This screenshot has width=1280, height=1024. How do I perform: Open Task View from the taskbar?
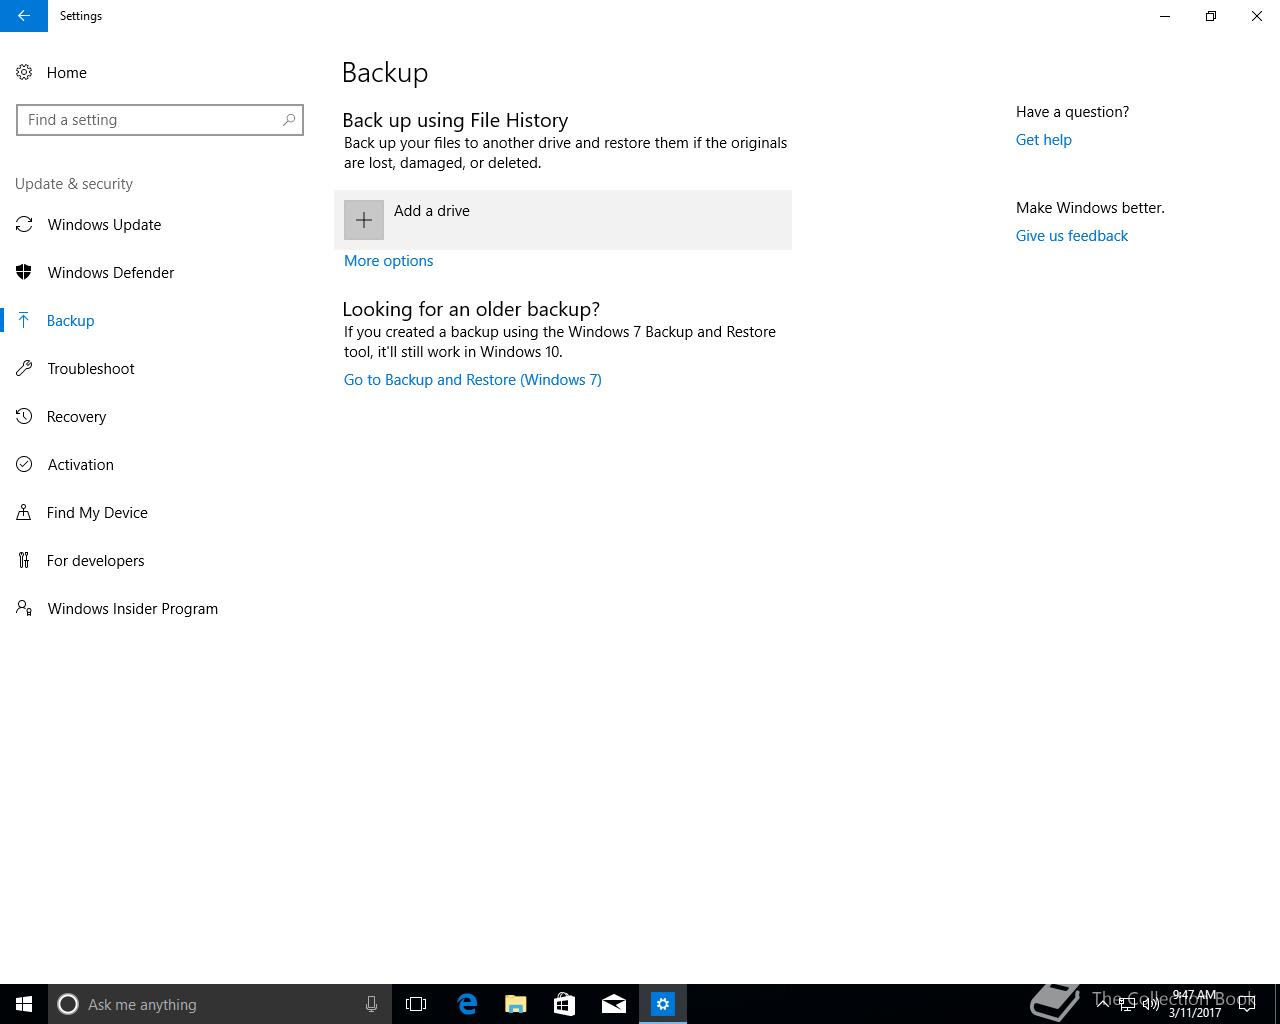(416, 1004)
